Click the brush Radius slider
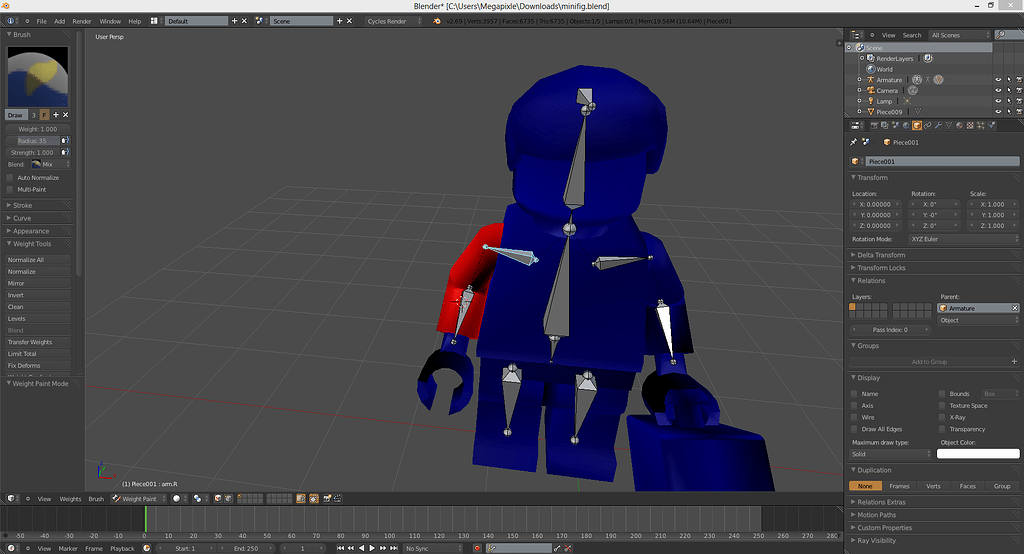Viewport: 1024px width, 554px height. [x=33, y=140]
